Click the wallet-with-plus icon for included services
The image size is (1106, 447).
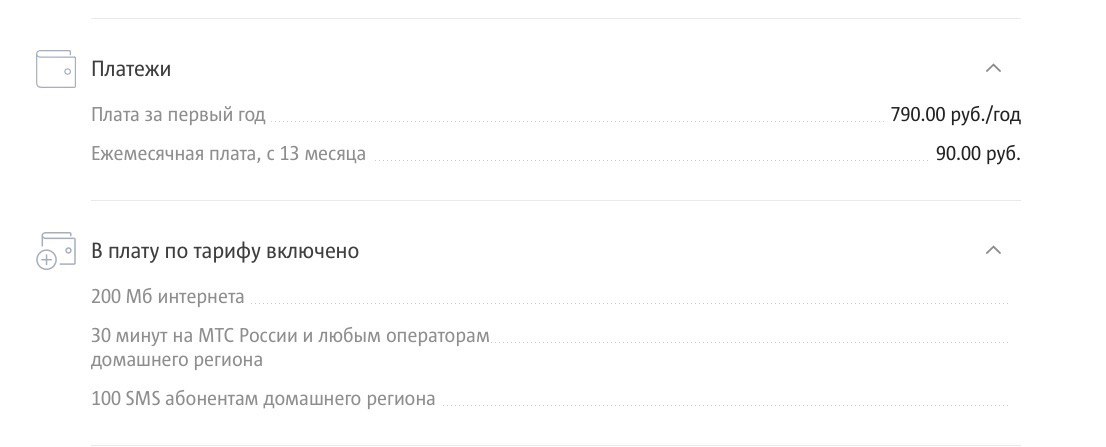tap(56, 251)
